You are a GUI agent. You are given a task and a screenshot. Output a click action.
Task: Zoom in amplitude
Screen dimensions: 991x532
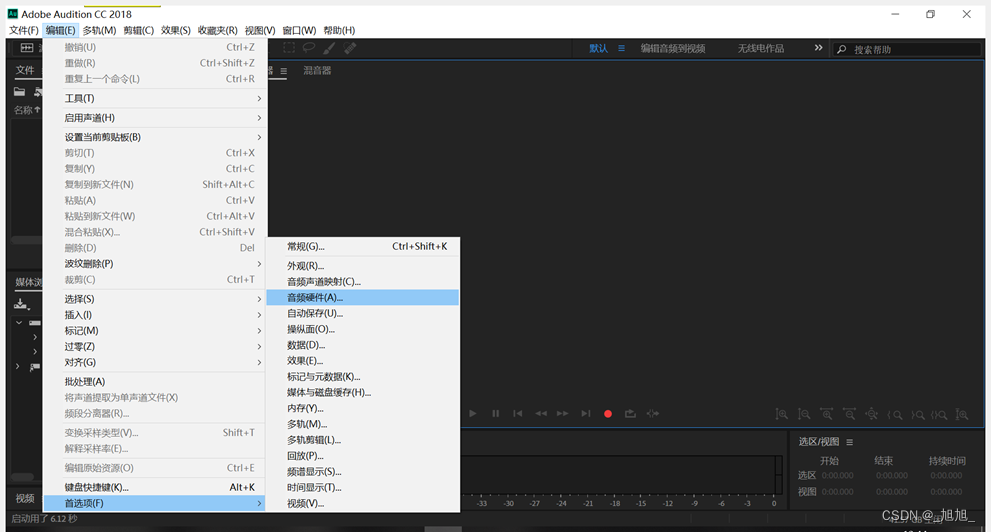(x=782, y=414)
